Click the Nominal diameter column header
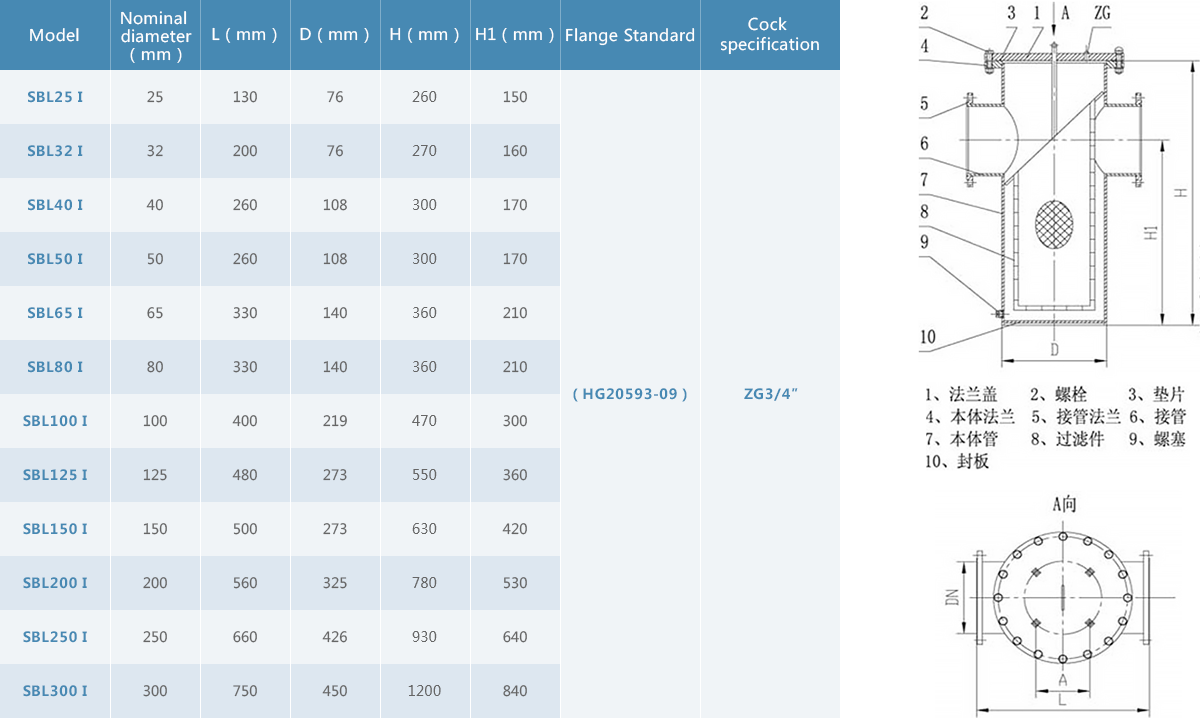This screenshot has height=718, width=1200. point(155,36)
